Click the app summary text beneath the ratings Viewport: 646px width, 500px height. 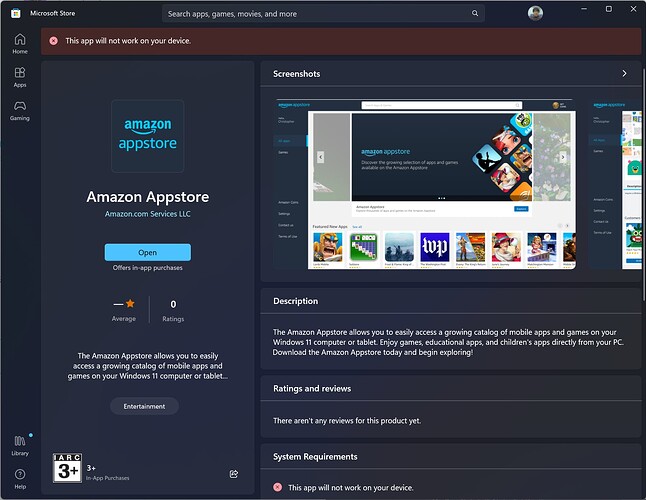pyautogui.click(x=147, y=366)
